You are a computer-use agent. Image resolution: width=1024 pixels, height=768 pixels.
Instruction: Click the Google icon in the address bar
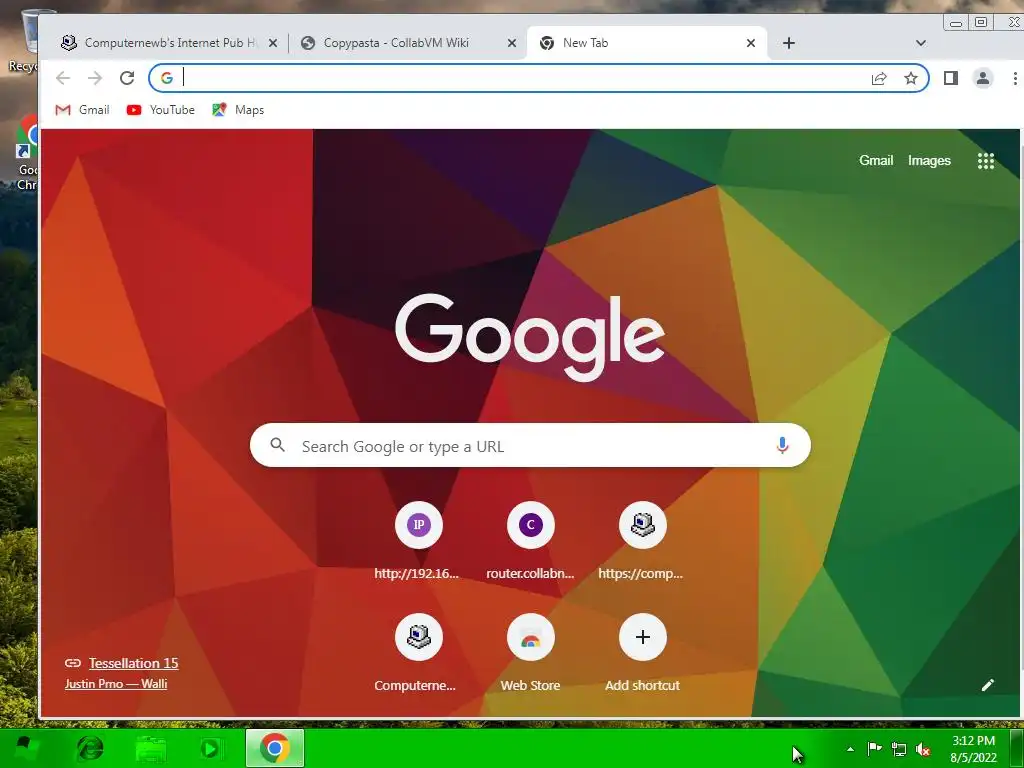pos(167,78)
